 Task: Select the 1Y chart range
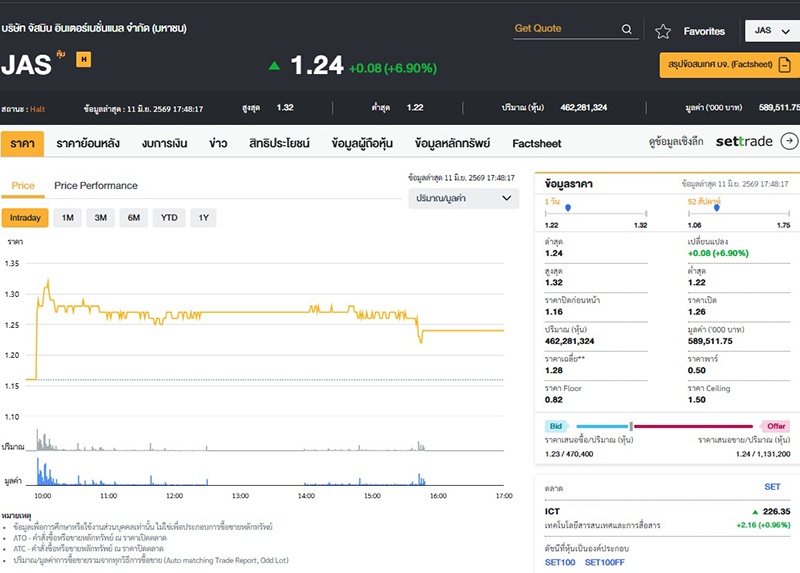click(x=204, y=218)
